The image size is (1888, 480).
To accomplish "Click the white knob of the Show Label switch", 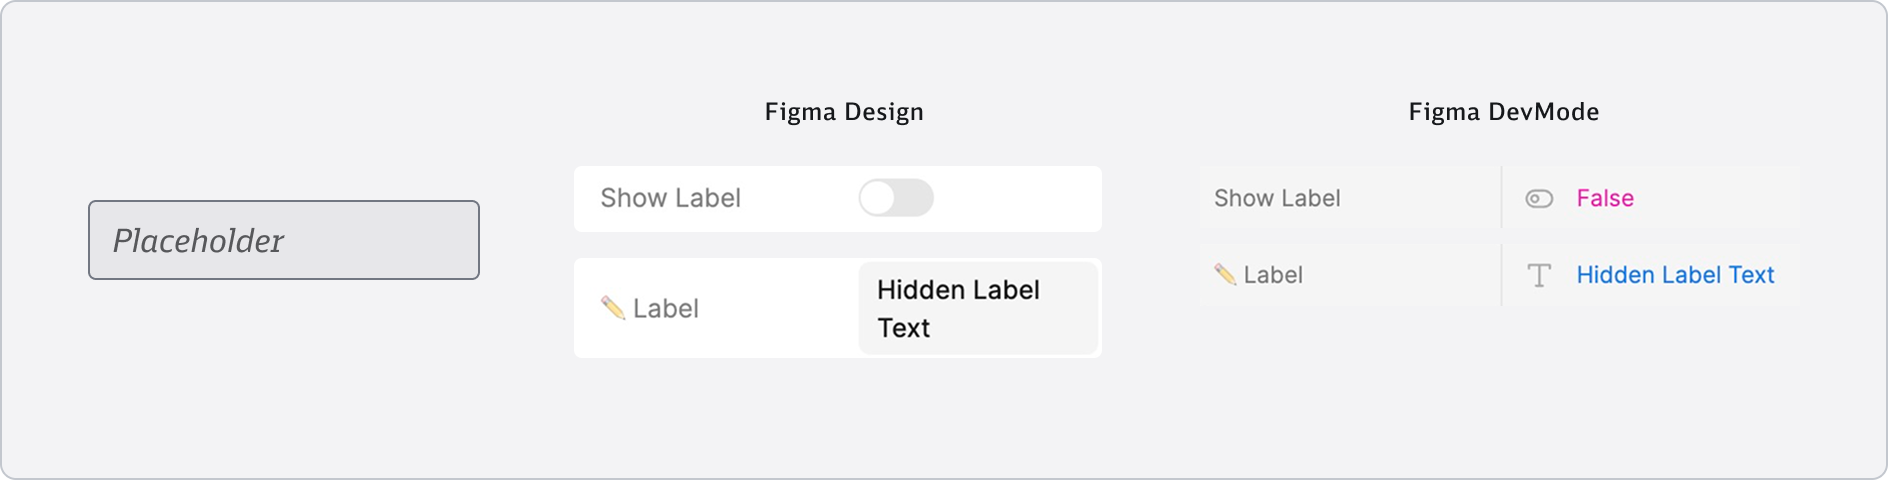I will pyautogui.click(x=878, y=198).
